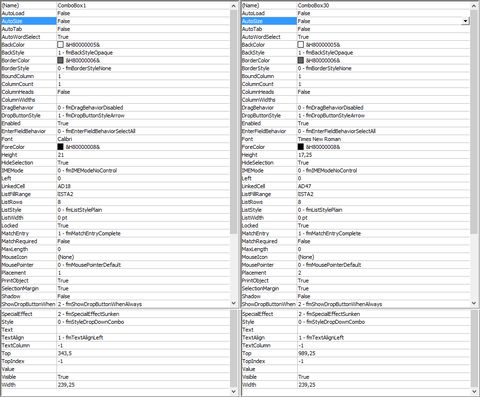Select the ListWidth row in the ComboBox30 panel
The width and height of the screenshot is (480, 397).
pyautogui.click(x=356, y=218)
